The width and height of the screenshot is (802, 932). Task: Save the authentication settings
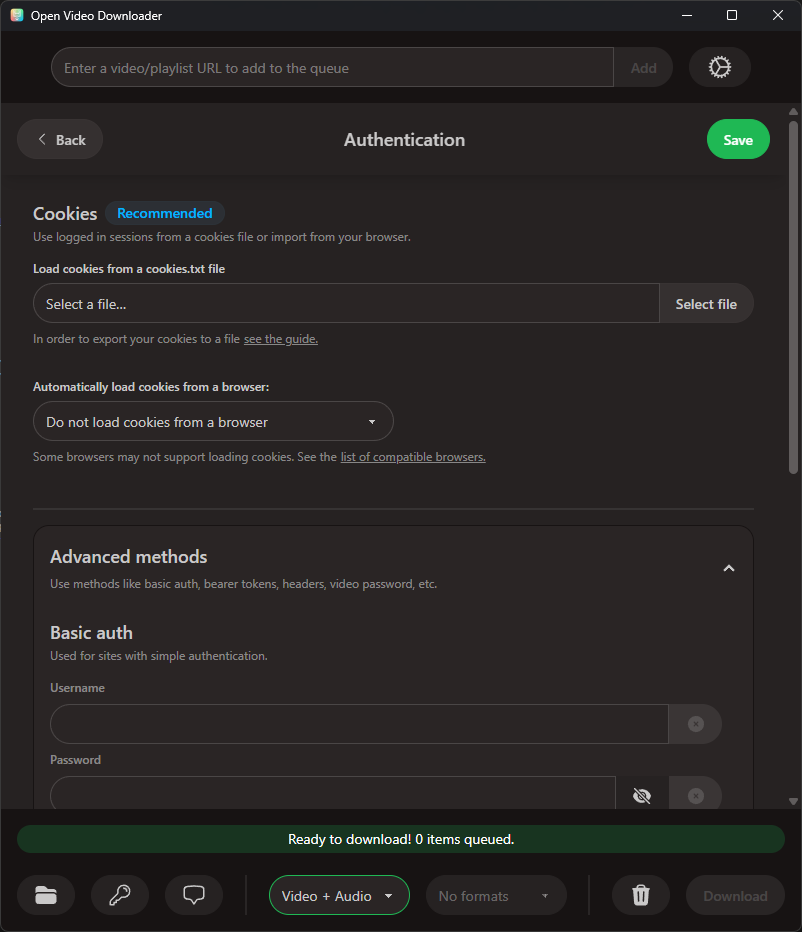tap(738, 139)
